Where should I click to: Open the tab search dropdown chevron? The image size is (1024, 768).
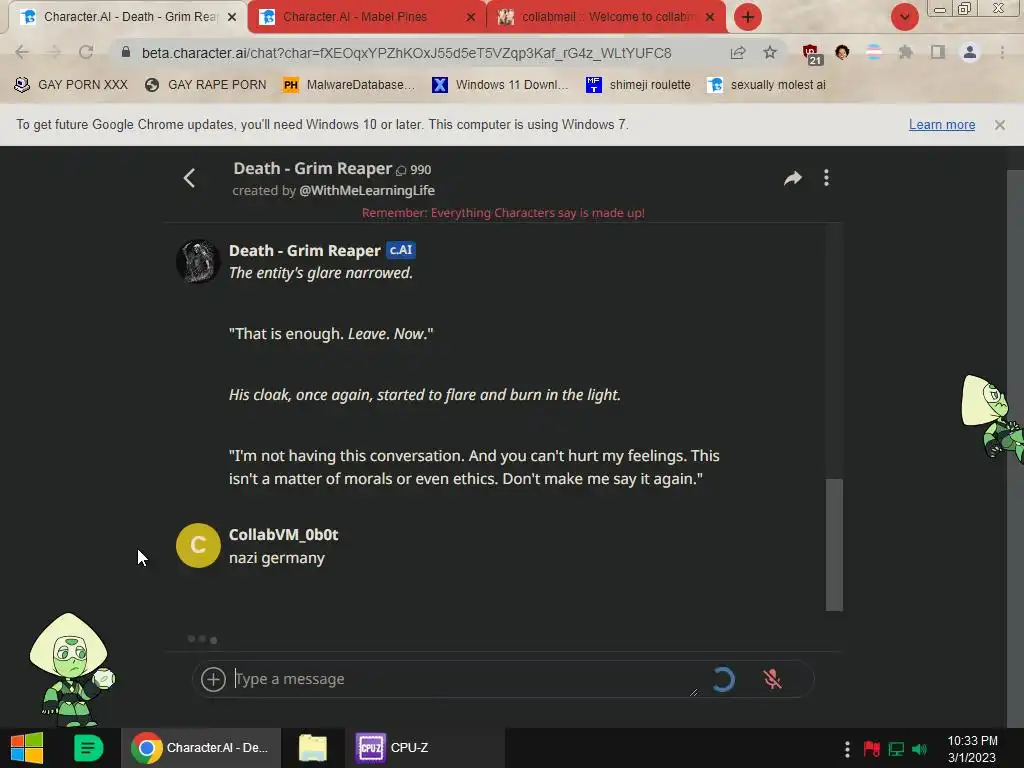click(904, 17)
